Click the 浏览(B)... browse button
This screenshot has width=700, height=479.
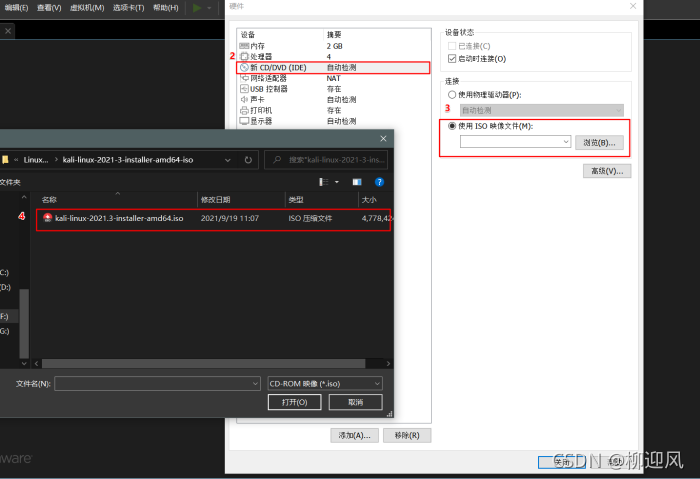click(x=599, y=142)
